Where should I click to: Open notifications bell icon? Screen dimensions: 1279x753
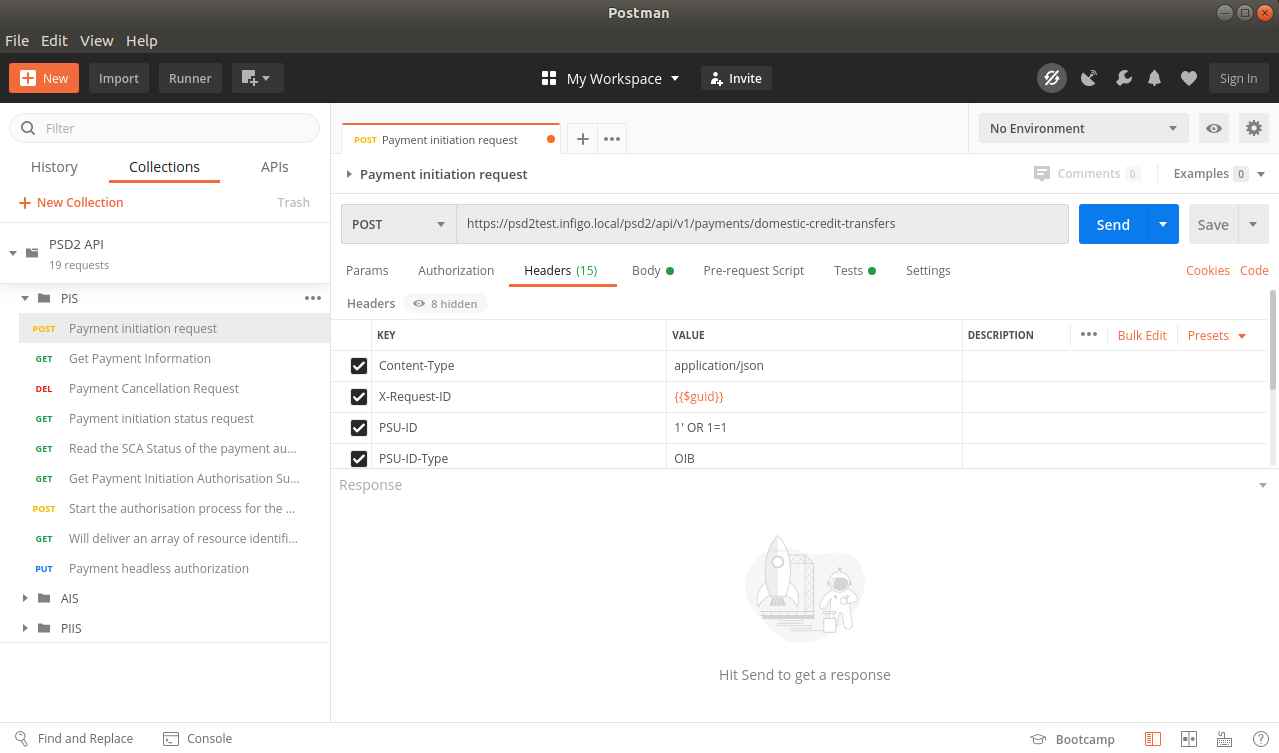click(1155, 78)
